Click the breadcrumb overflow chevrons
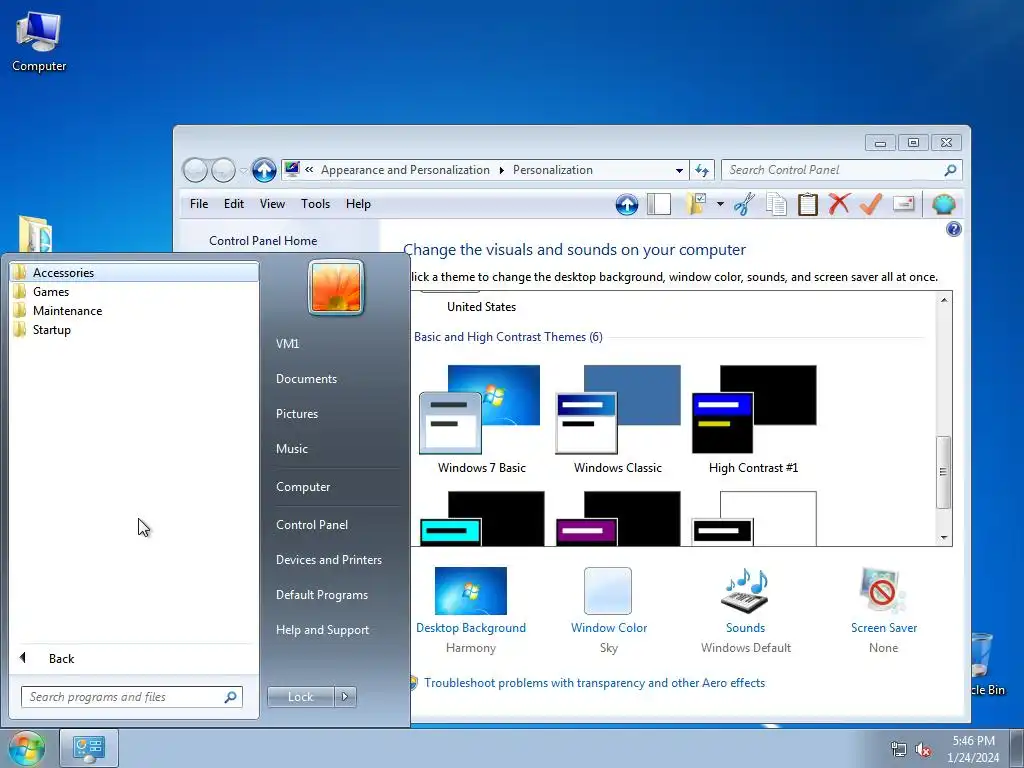This screenshot has width=1024, height=768. pyautogui.click(x=309, y=169)
